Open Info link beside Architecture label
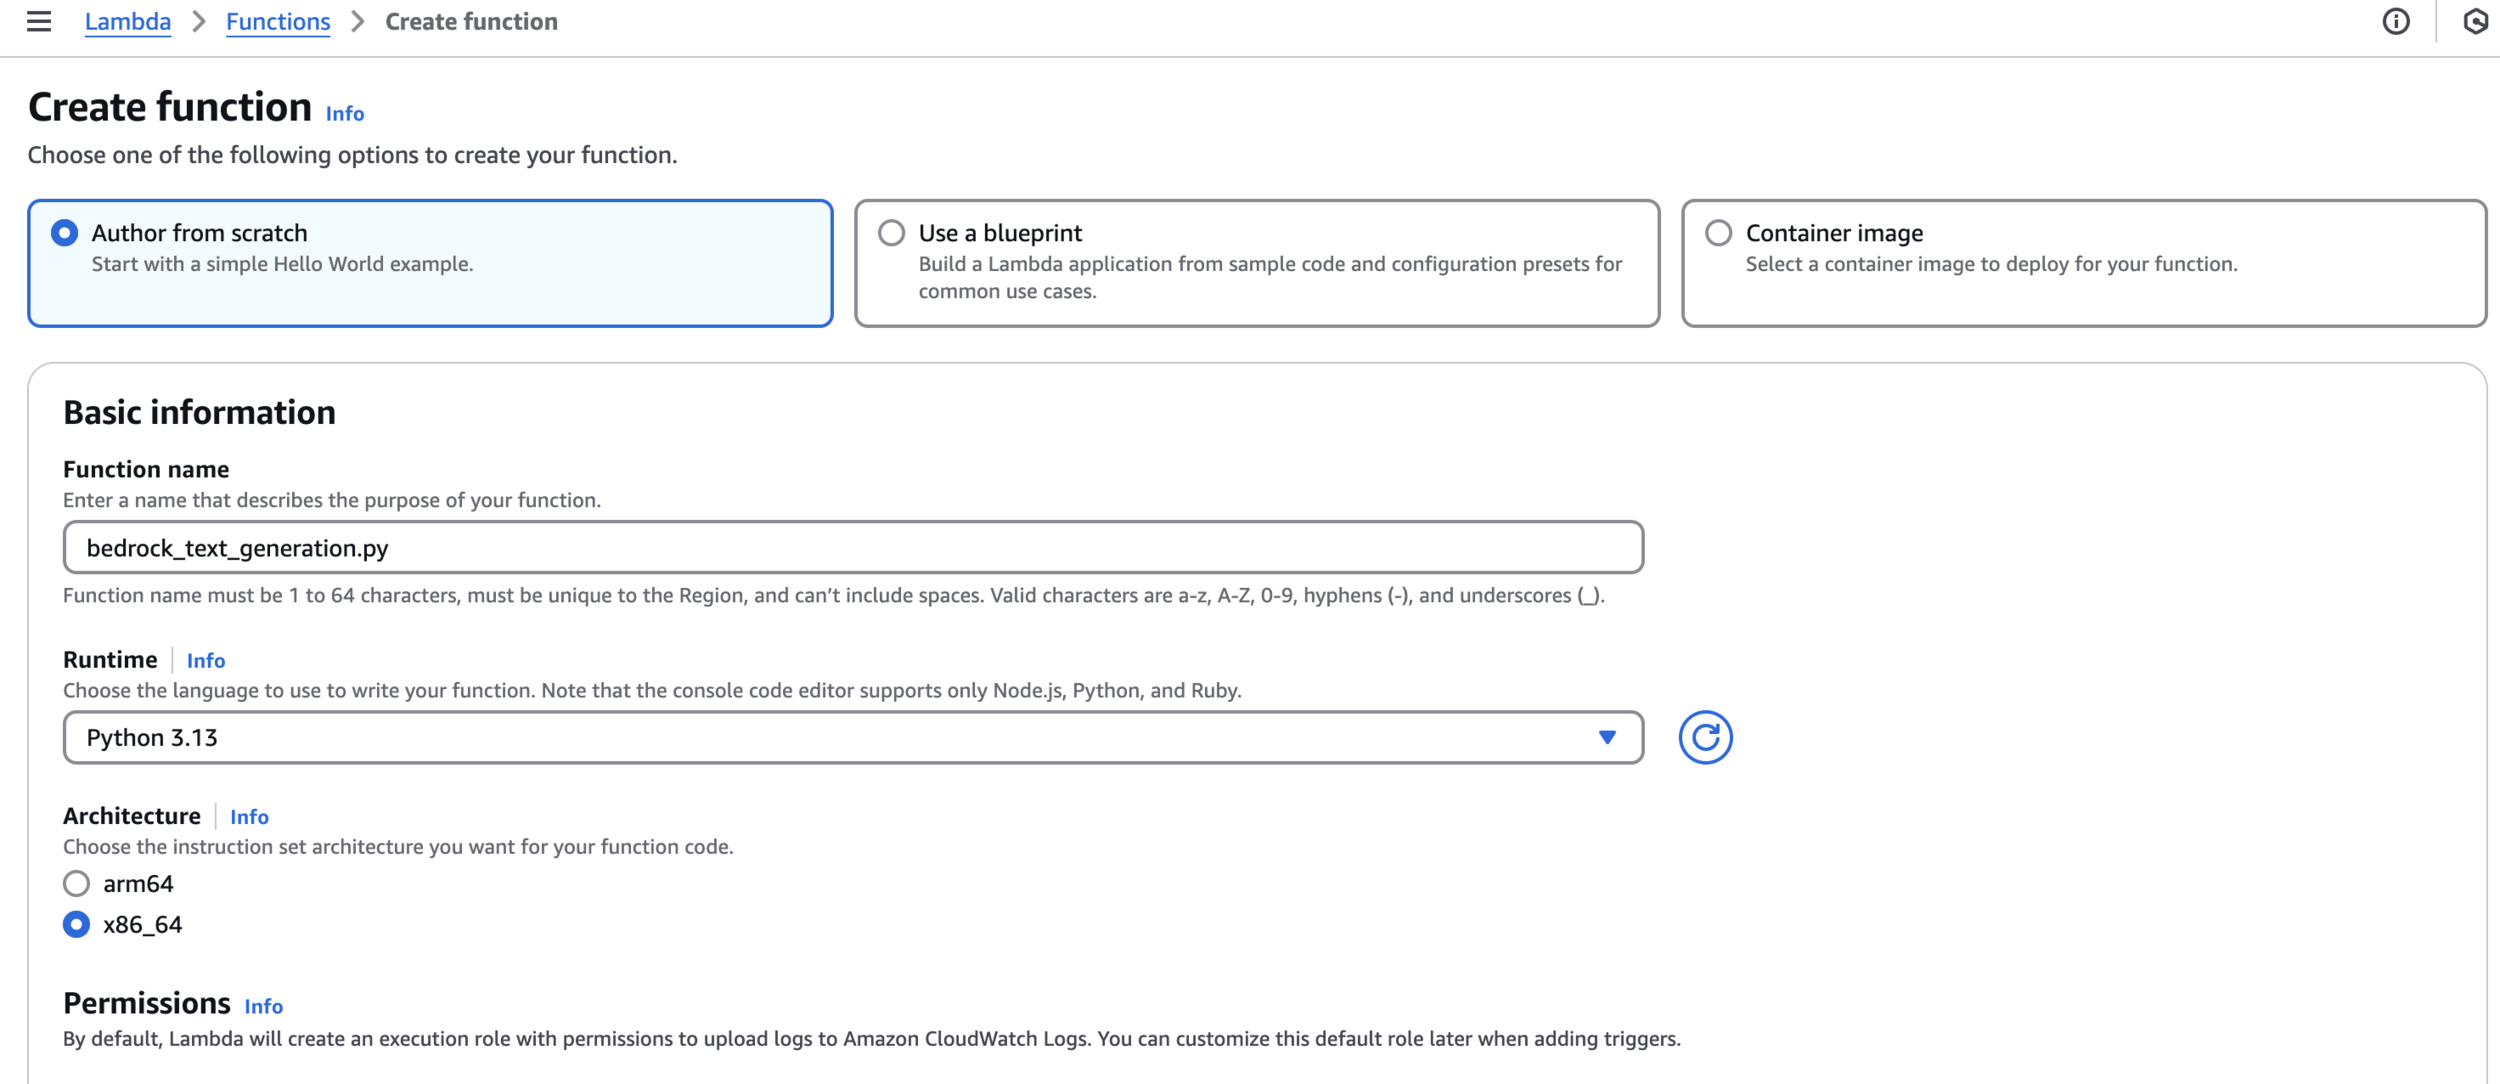 [249, 817]
